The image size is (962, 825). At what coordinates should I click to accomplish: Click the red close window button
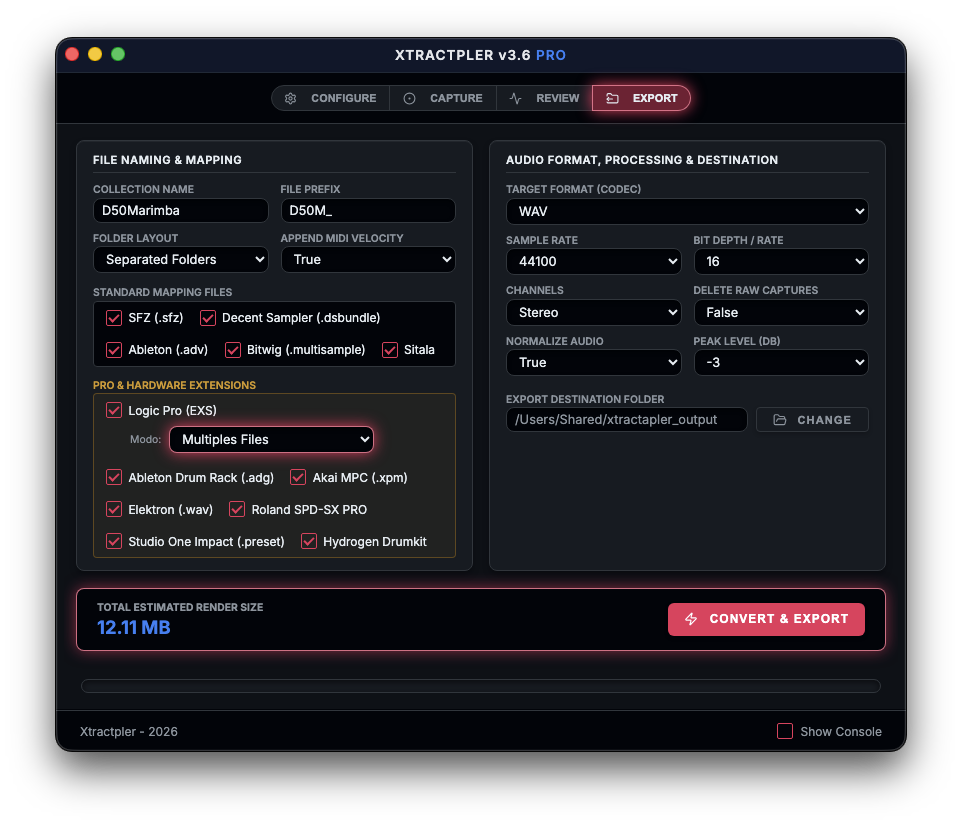pyautogui.click(x=72, y=54)
